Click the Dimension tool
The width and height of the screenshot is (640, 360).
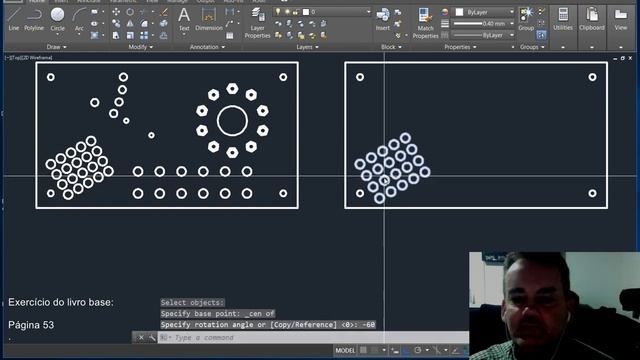coord(209,19)
